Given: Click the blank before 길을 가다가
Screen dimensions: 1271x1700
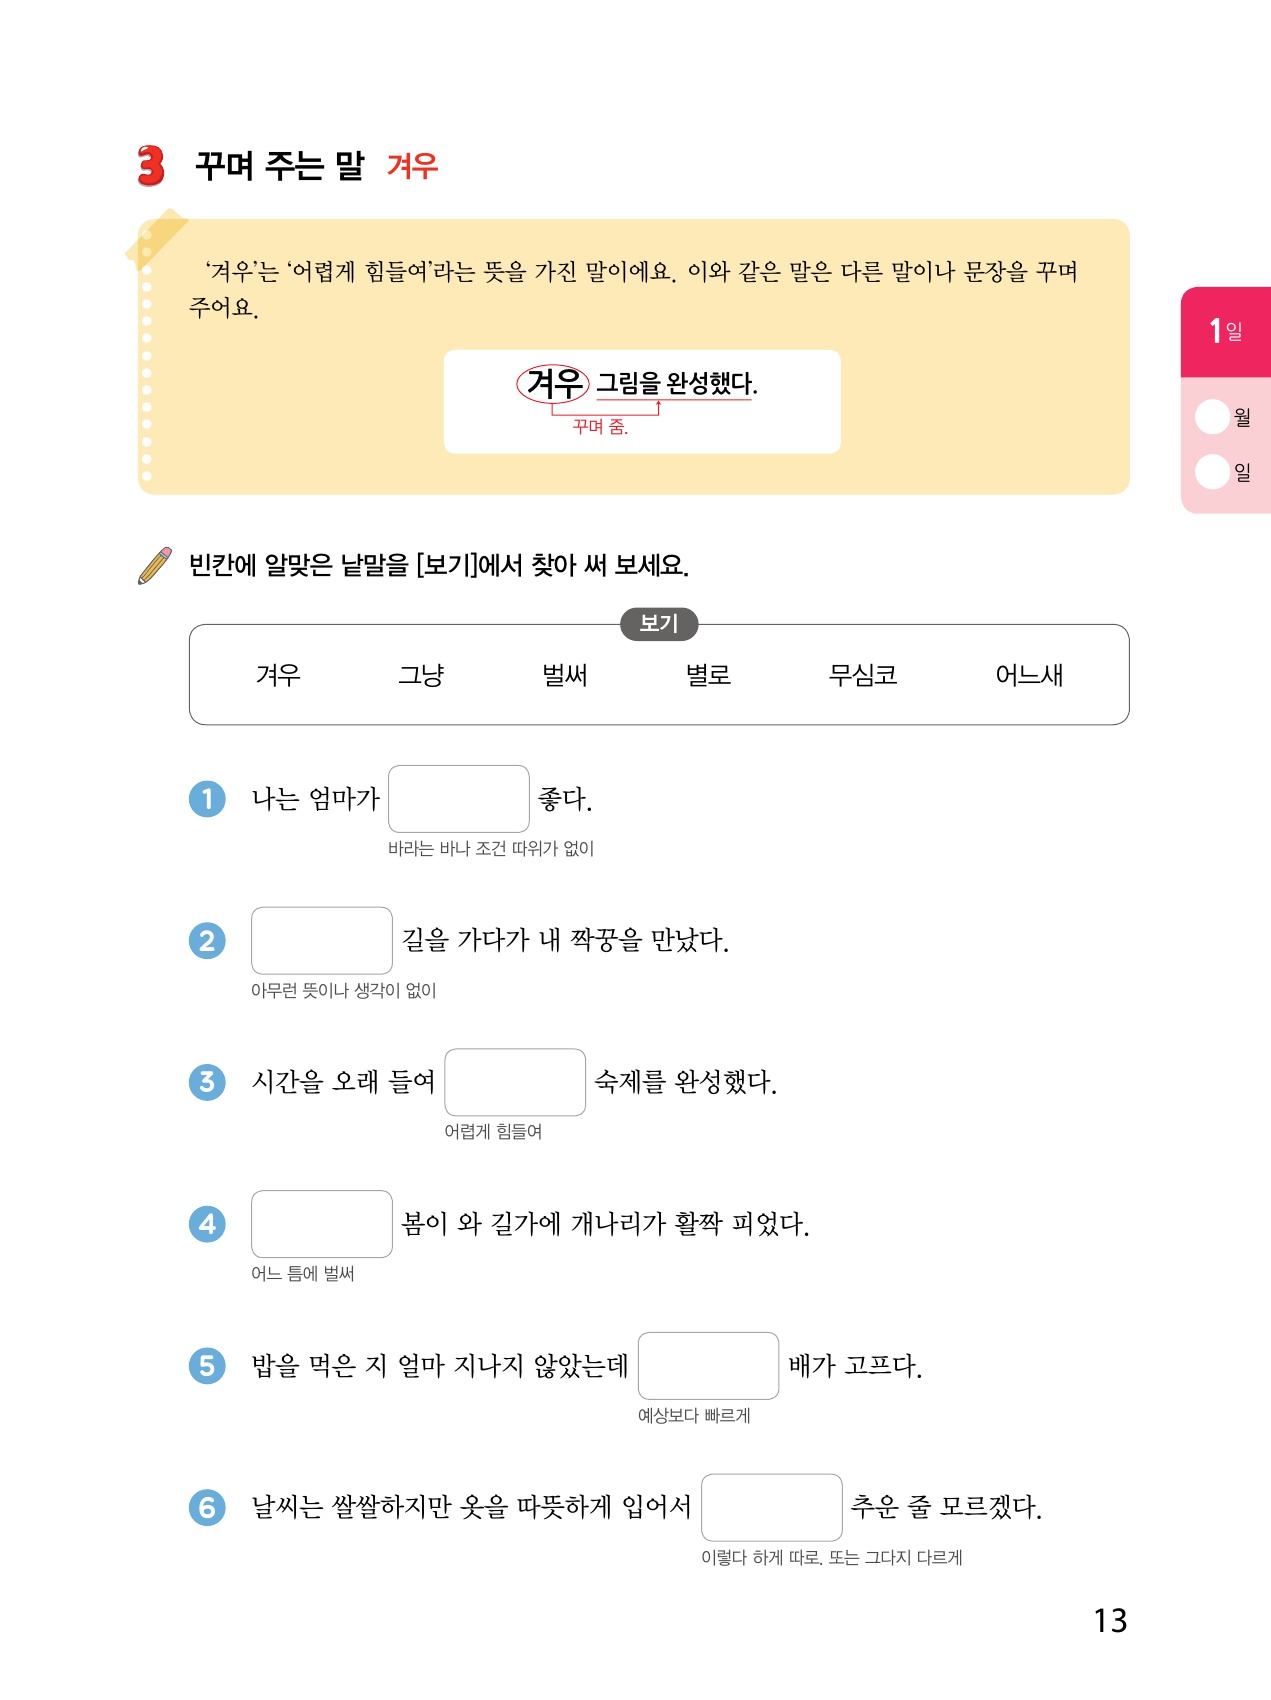Looking at the screenshot, I should coord(321,940).
